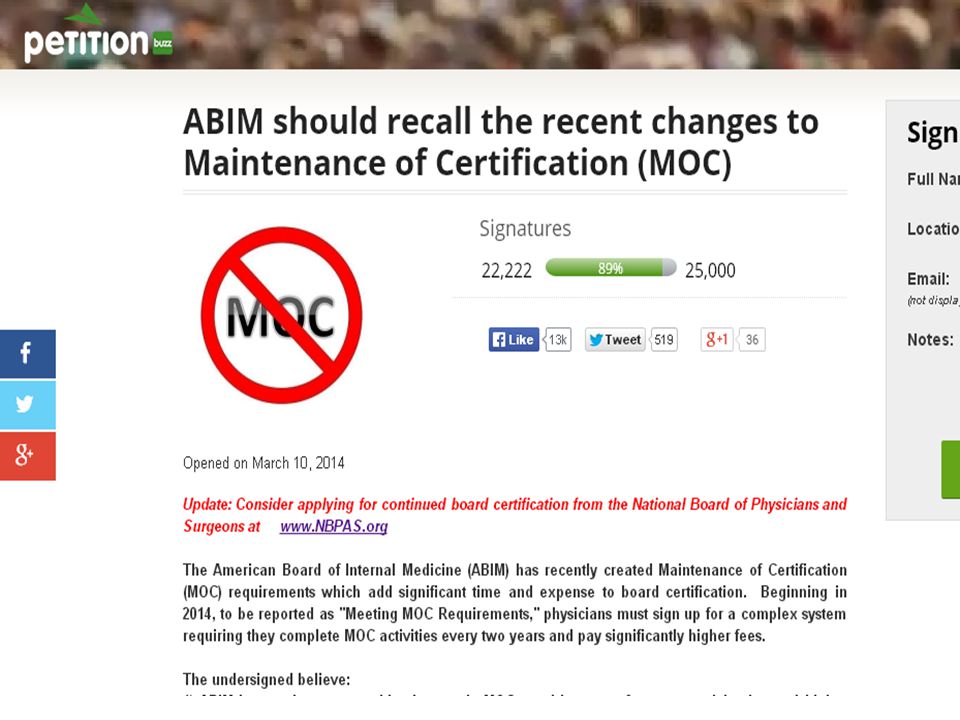Click the 22,222 signatures count

[x=506, y=271]
